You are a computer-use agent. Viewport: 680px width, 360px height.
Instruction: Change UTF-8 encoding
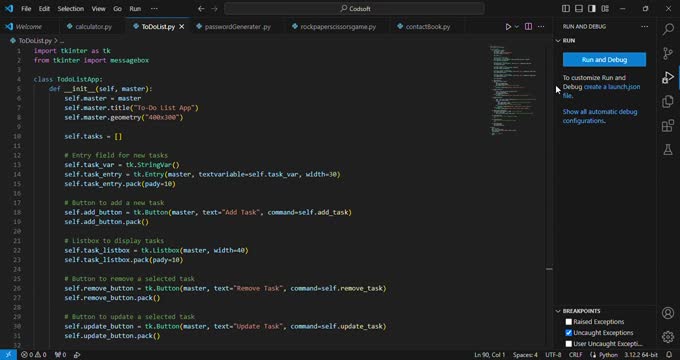[x=553, y=355]
